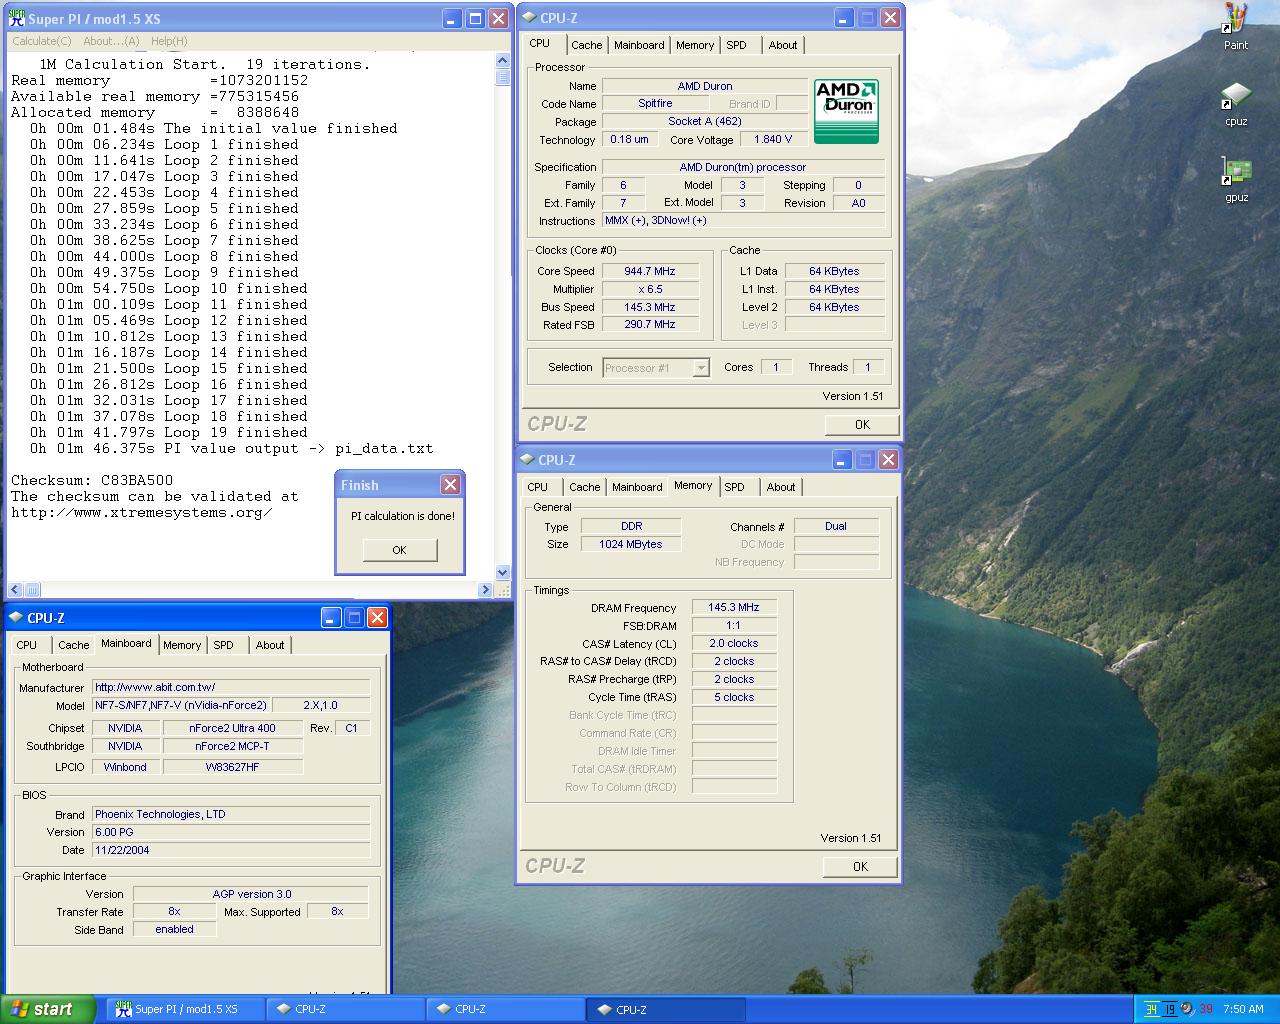The image size is (1280, 1024).
Task: Click Super PI vertical scrollbar up arrow
Action: click(x=502, y=61)
